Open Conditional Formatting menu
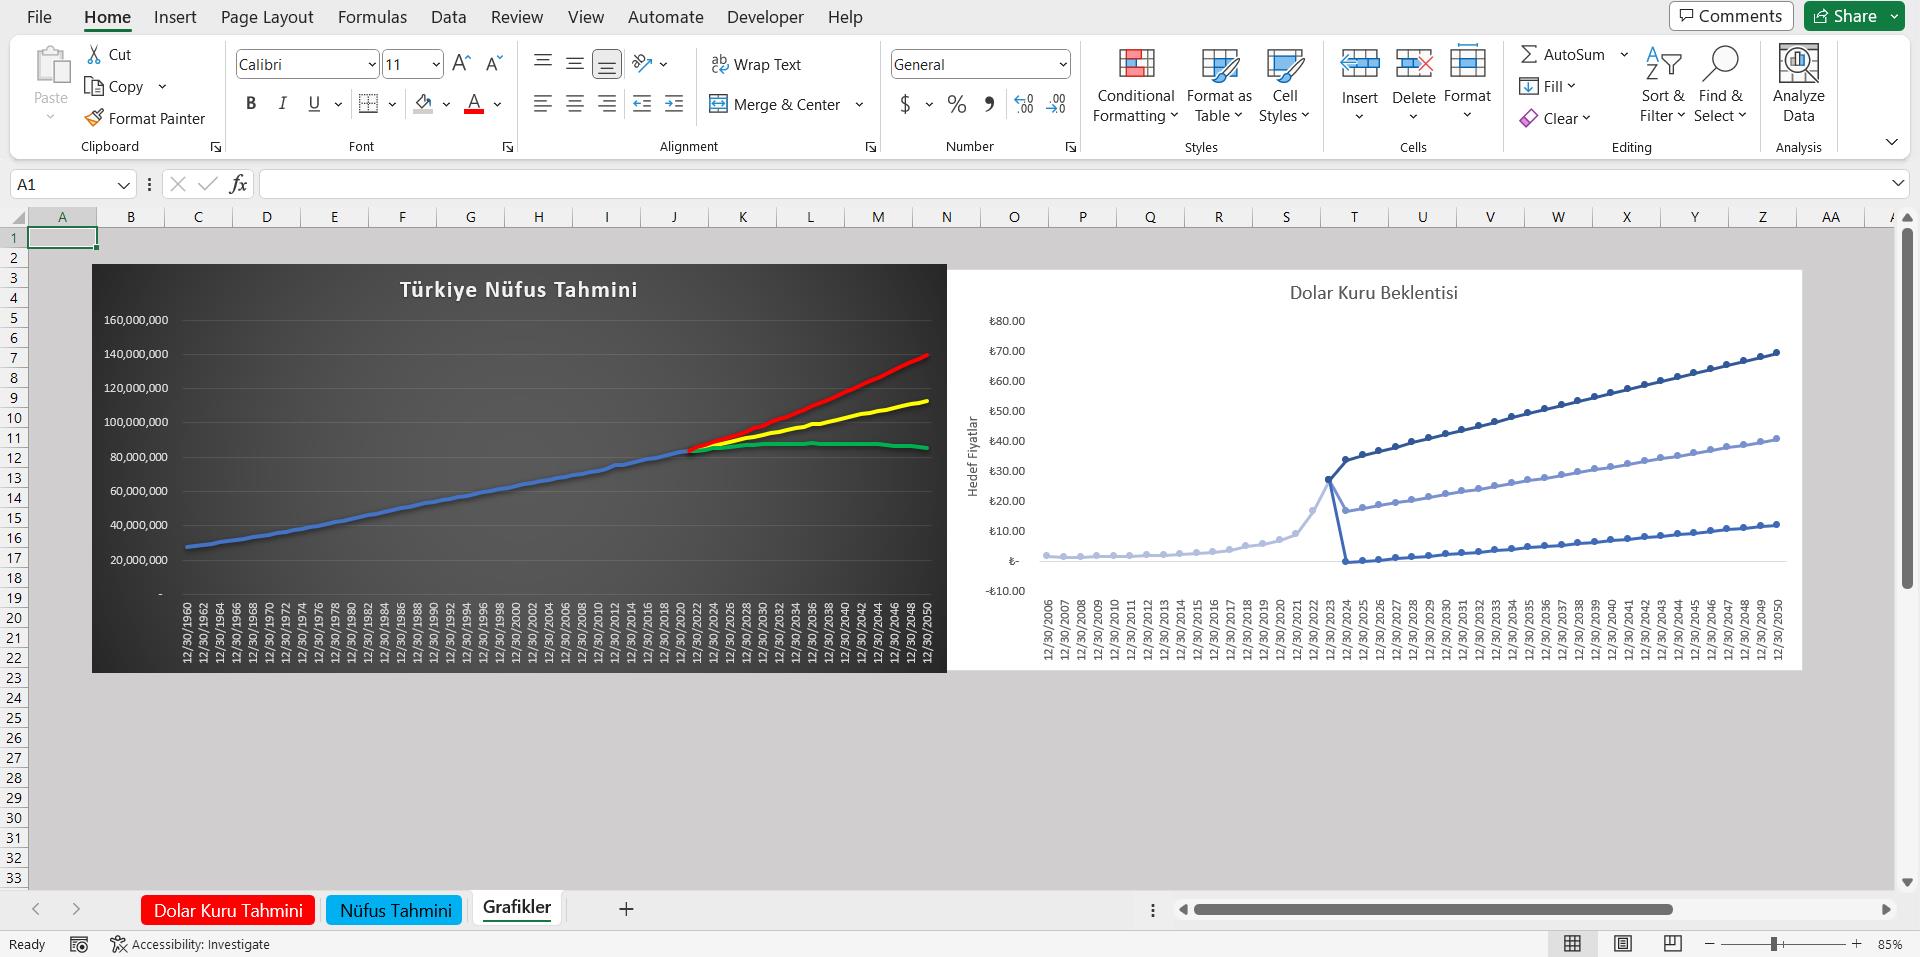The height and width of the screenshot is (957, 1920). [x=1134, y=87]
